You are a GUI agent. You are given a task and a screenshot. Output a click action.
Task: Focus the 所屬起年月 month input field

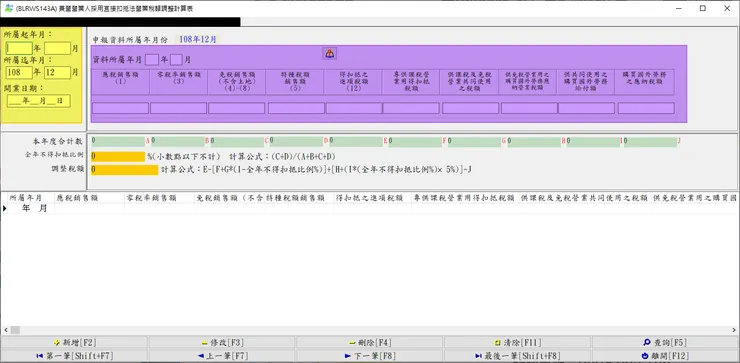click(58, 48)
